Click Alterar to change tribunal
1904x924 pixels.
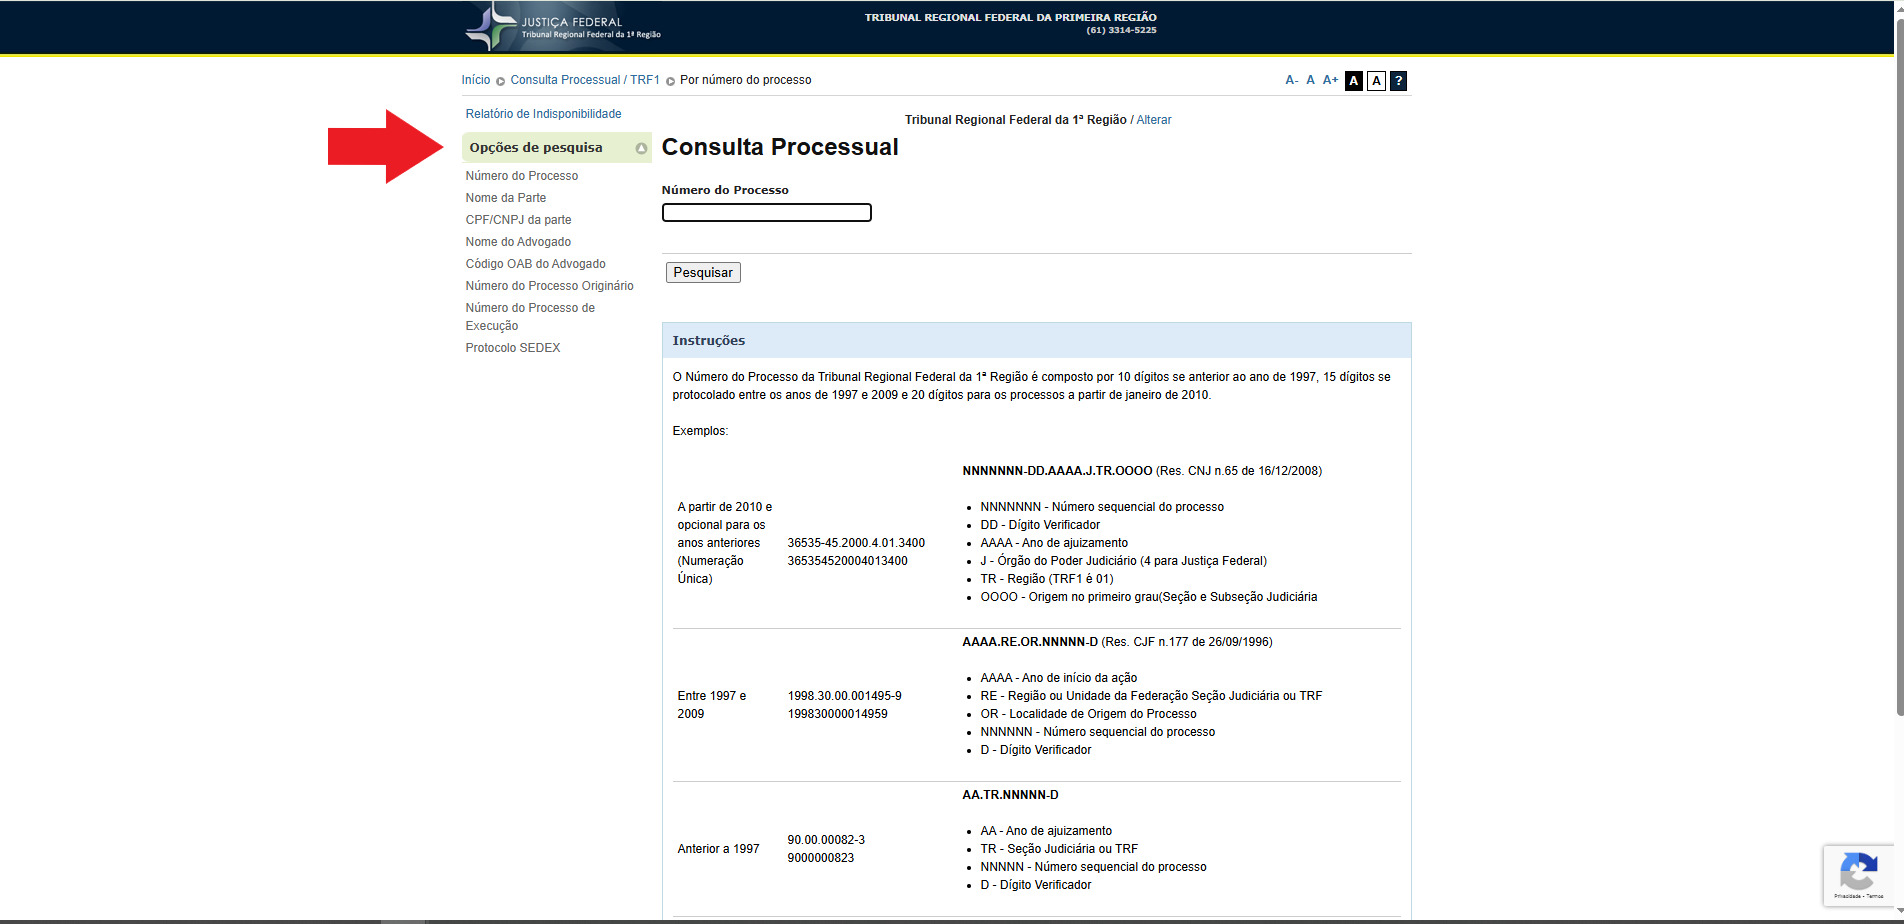1153,120
